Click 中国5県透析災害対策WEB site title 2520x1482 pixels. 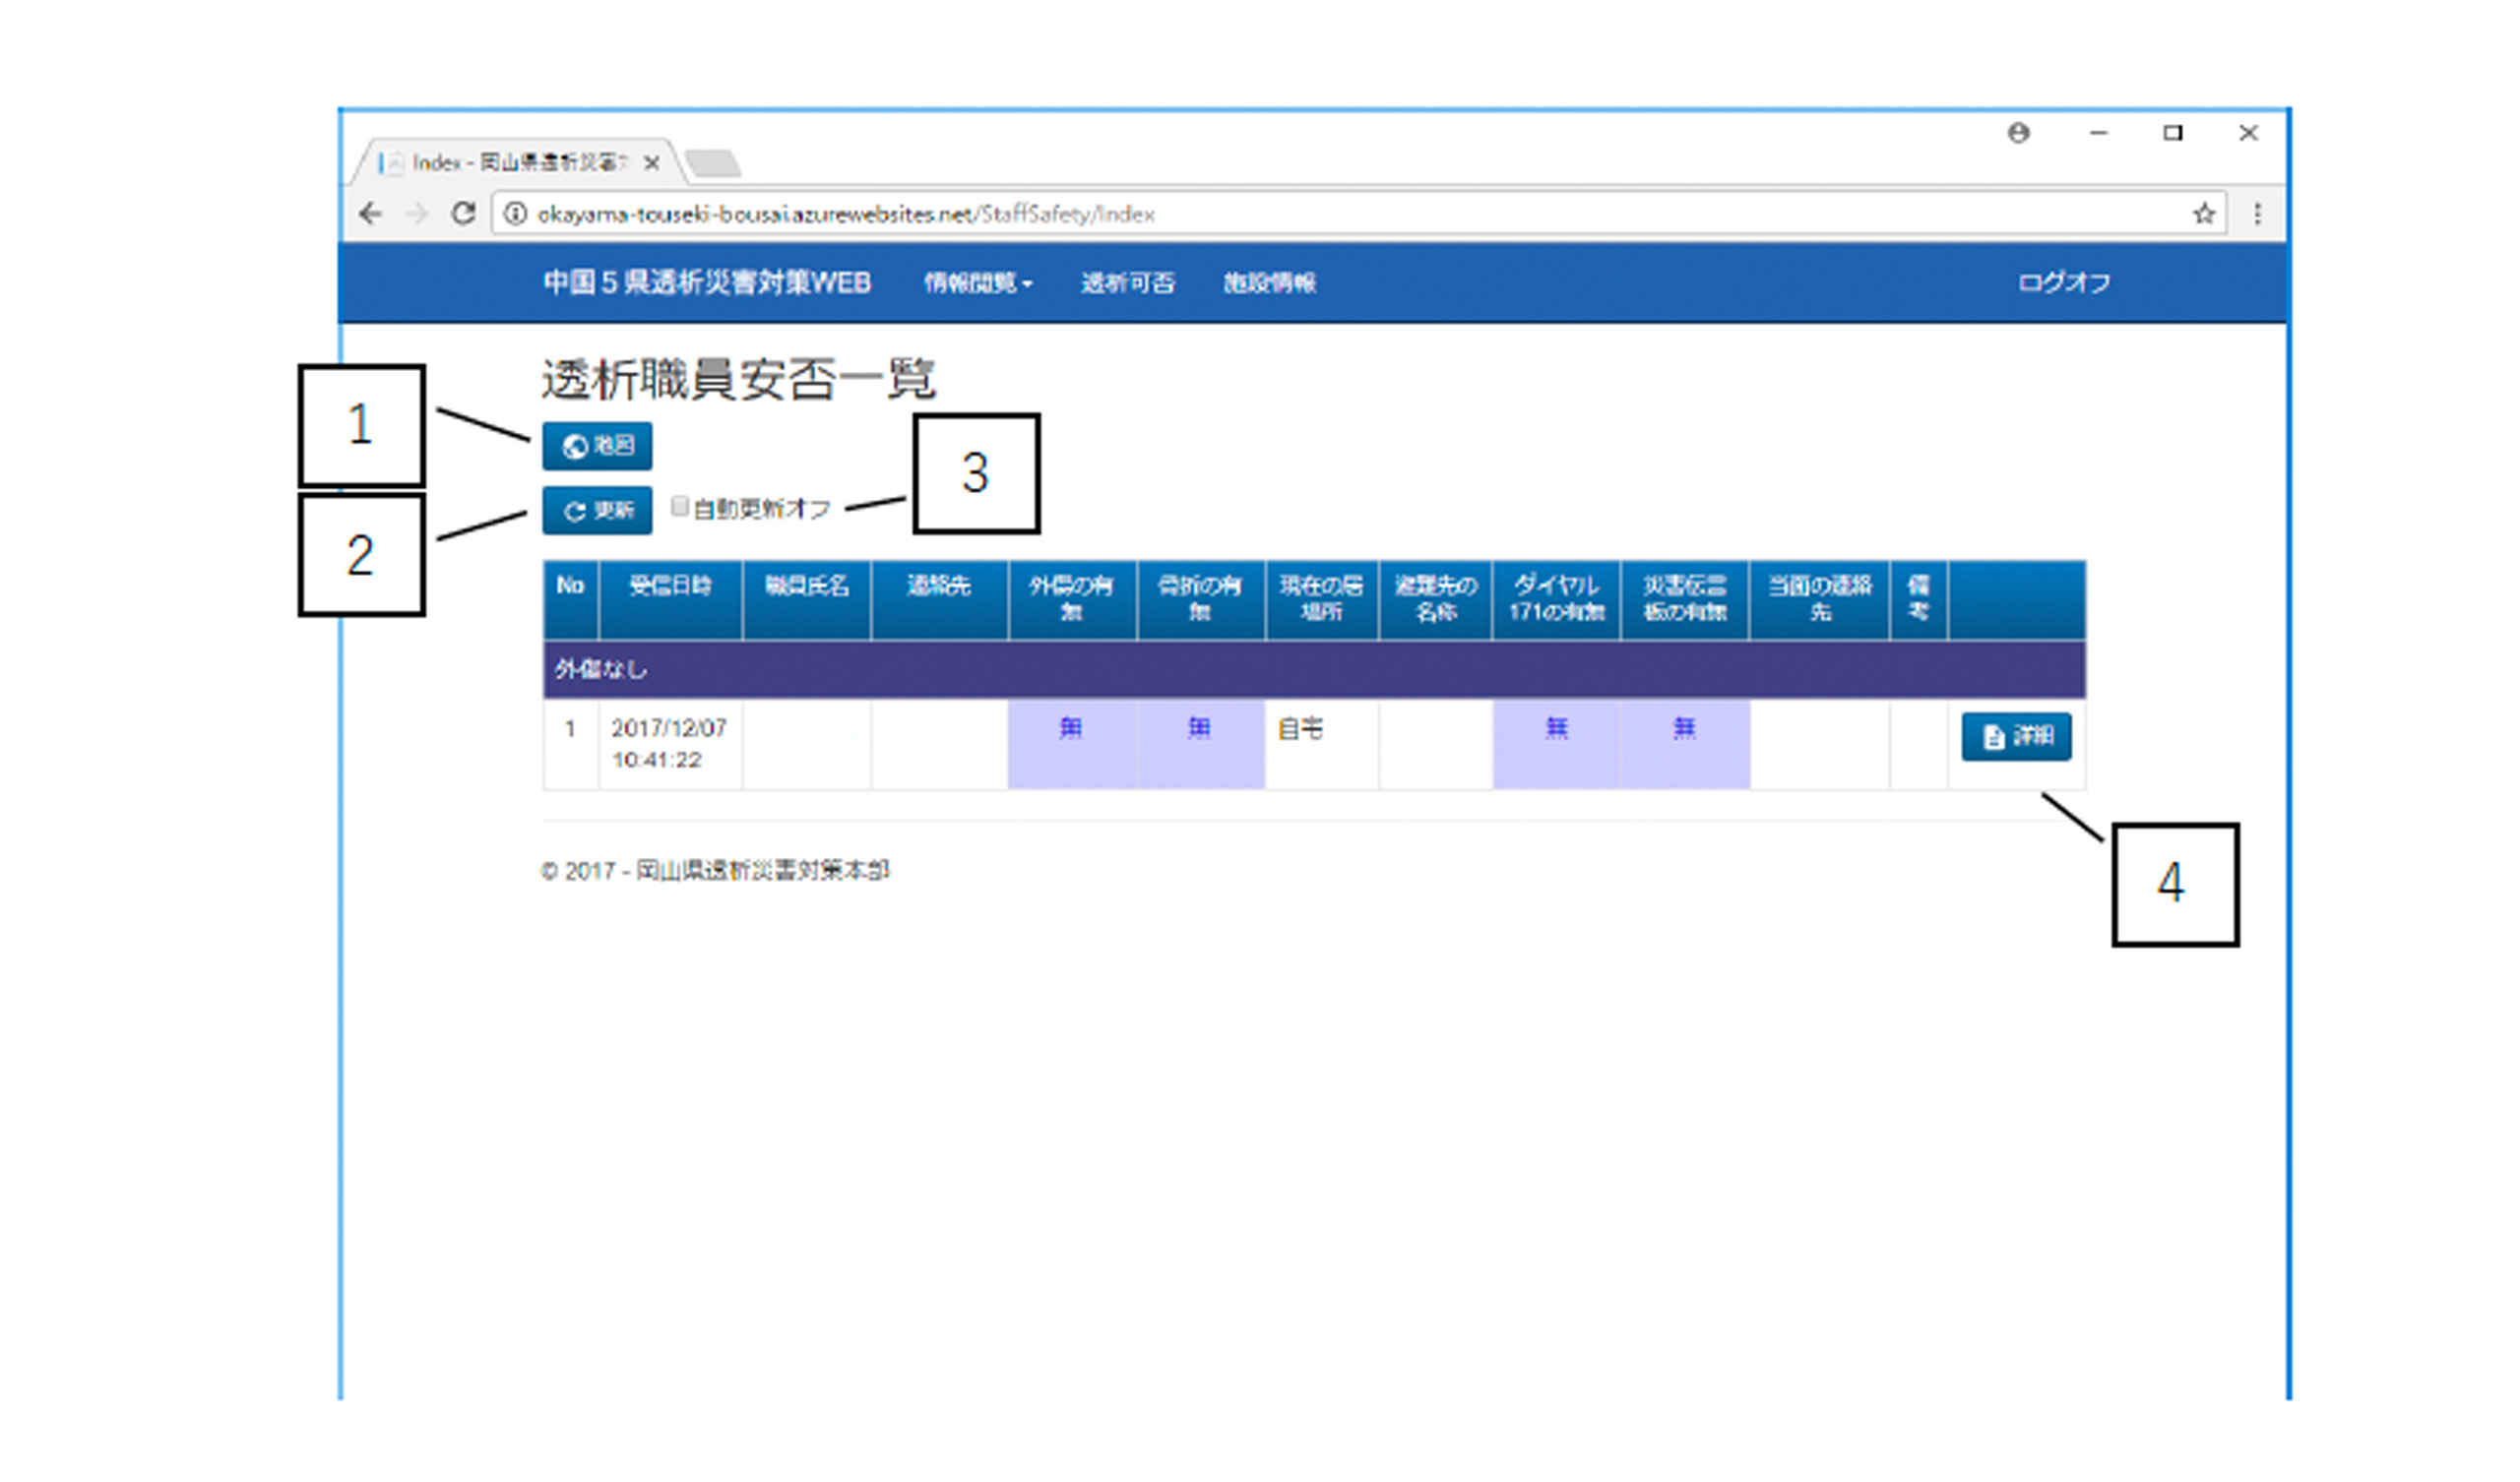[707, 283]
